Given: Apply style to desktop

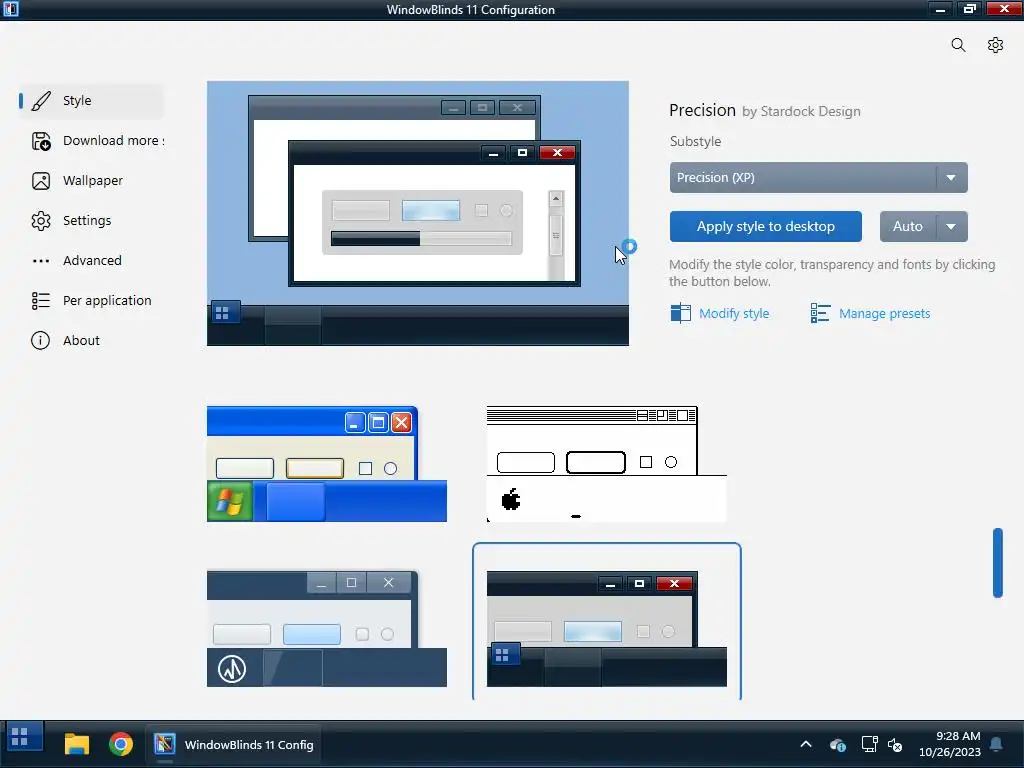Looking at the screenshot, I should click(x=765, y=227).
